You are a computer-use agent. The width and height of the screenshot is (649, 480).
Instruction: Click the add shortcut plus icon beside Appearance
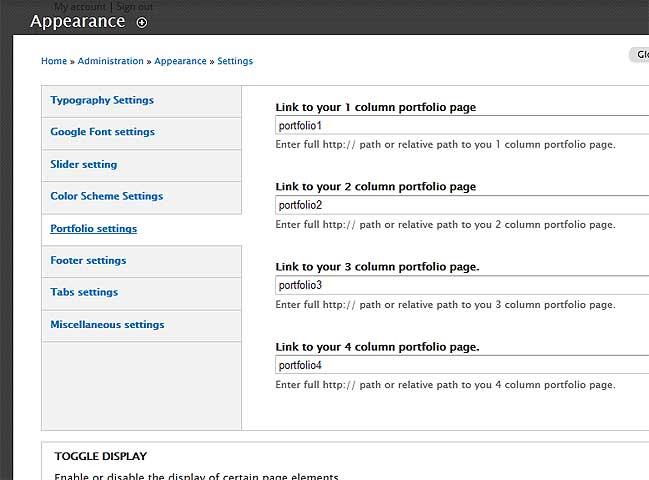(x=142, y=22)
